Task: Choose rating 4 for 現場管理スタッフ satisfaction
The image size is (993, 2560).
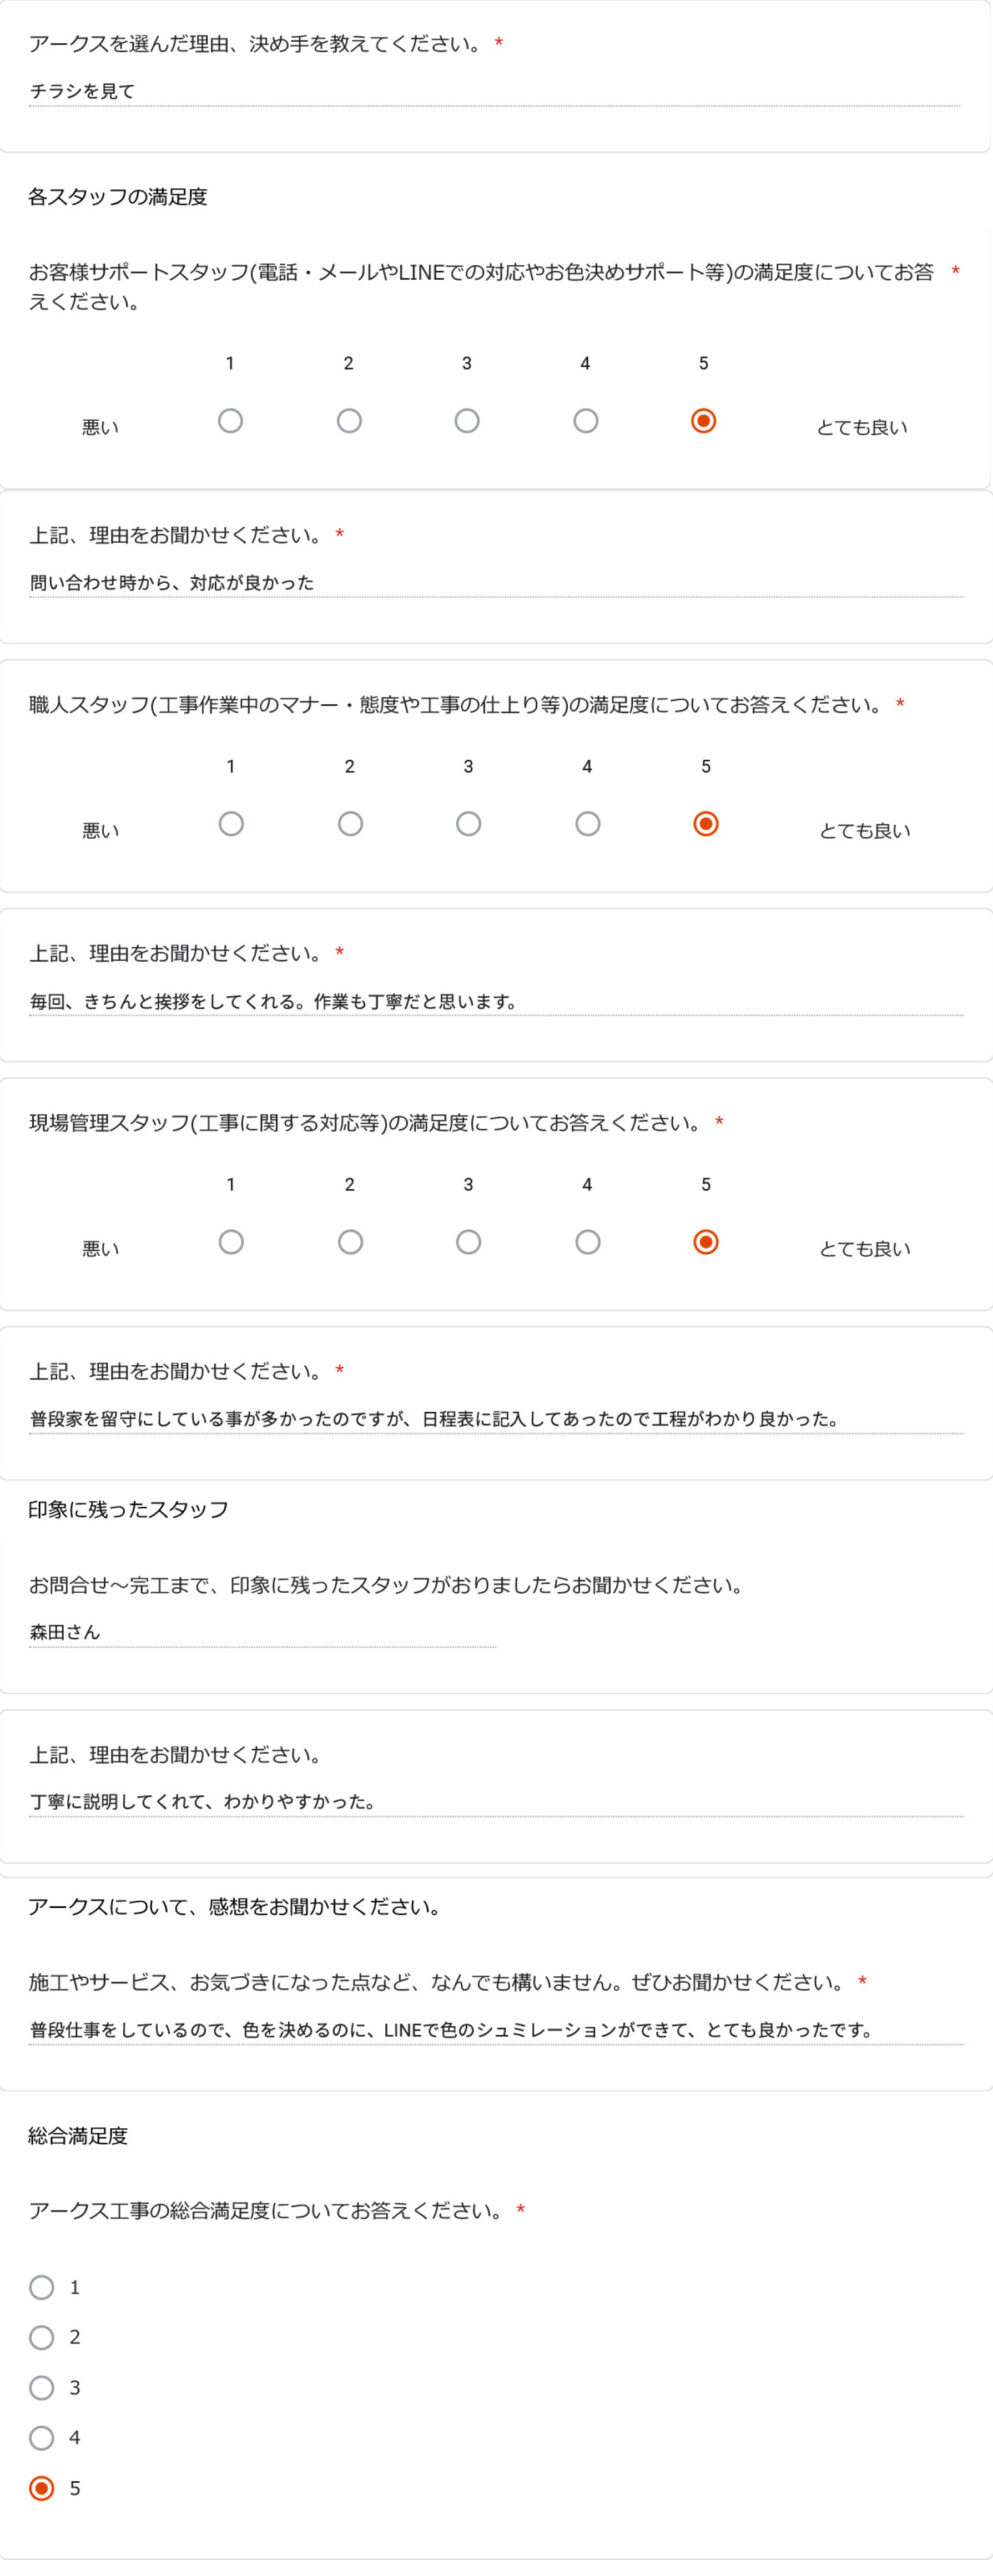Action: click(x=588, y=1242)
